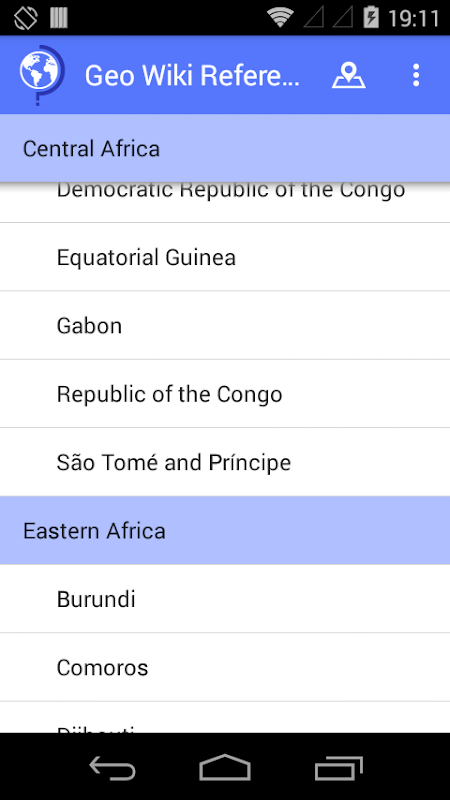This screenshot has width=450, height=800.
Task: Tap the Wi-Fi status bar icon
Action: [x=280, y=18]
